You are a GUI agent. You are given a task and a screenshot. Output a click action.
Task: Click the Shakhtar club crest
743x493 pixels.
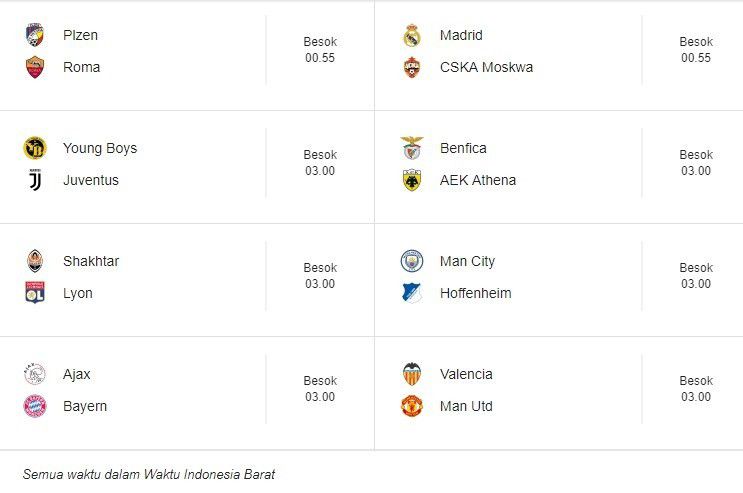coord(35,261)
